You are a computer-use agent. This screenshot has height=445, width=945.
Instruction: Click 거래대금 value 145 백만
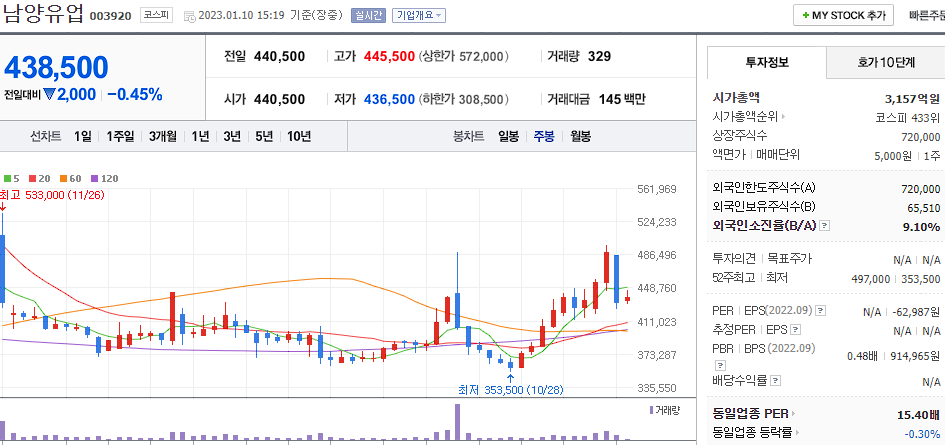pyautogui.click(x=622, y=99)
